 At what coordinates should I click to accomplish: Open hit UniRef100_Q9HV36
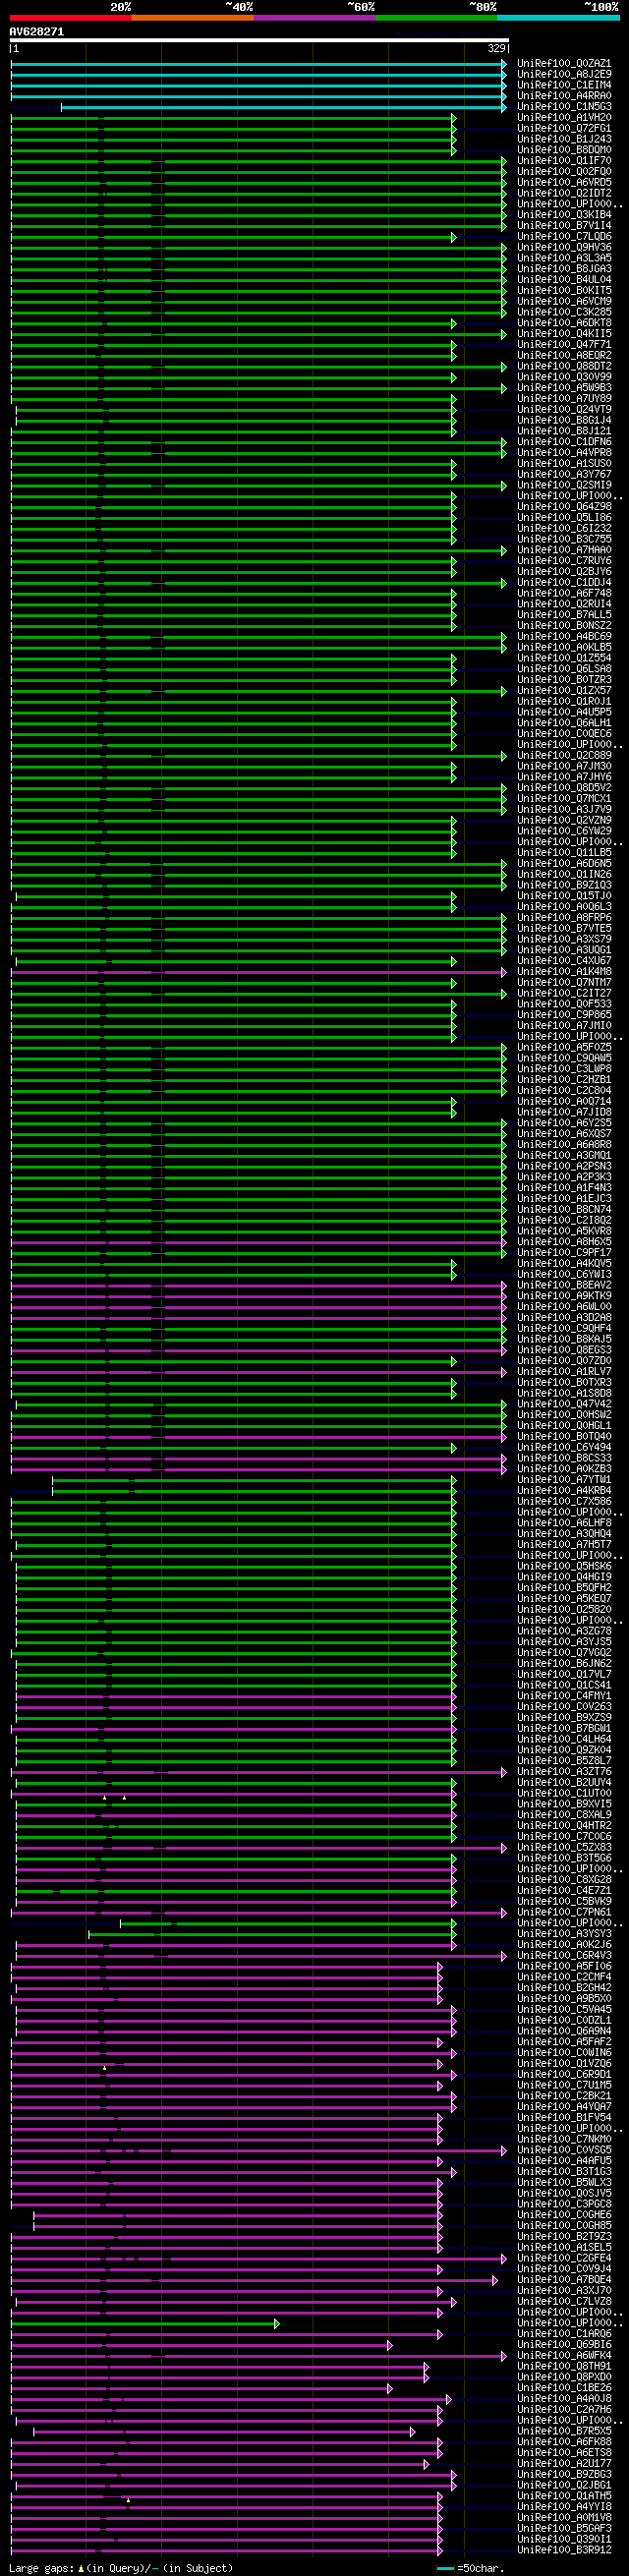[x=564, y=248]
